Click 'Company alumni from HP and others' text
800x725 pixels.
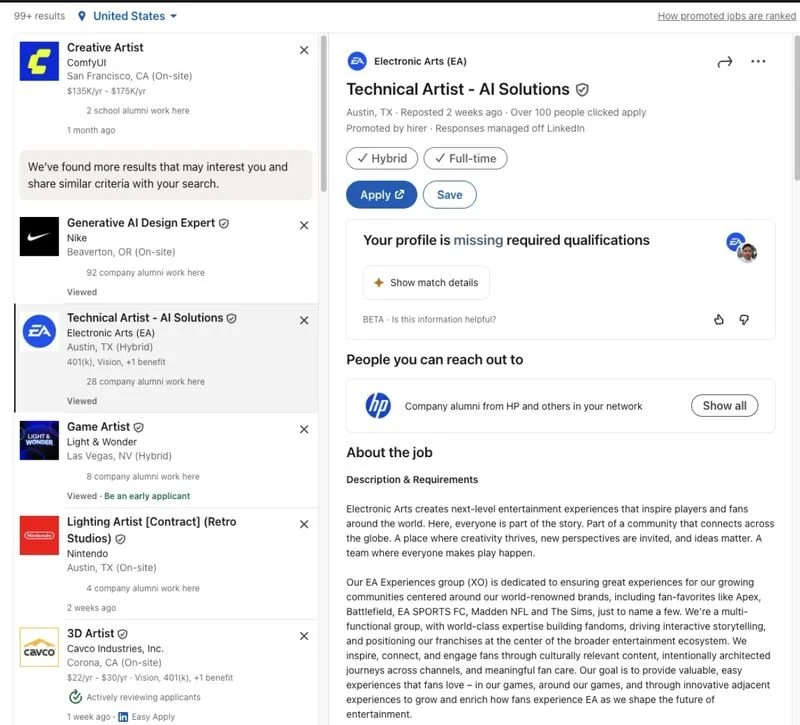pos(523,406)
